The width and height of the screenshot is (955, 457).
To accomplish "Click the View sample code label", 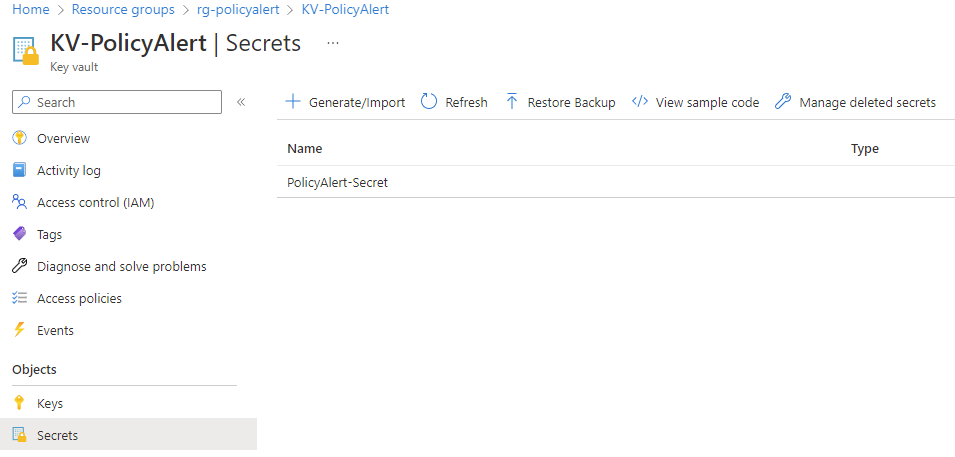I will pyautogui.click(x=708, y=102).
